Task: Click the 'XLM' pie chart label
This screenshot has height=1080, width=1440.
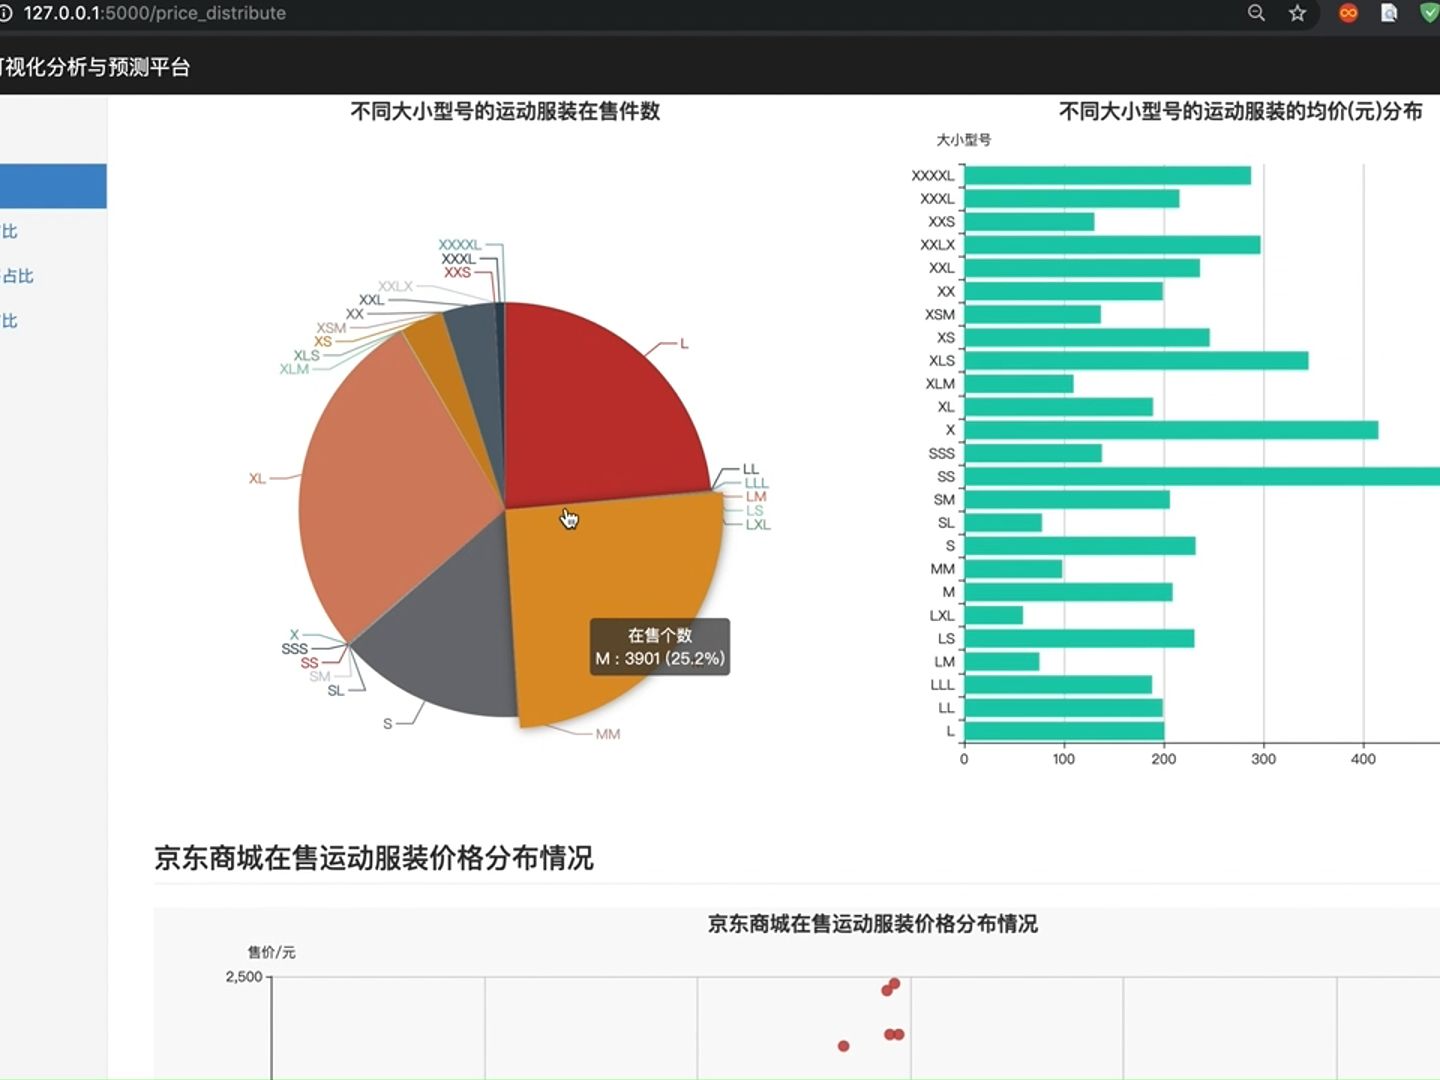Action: click(x=294, y=369)
